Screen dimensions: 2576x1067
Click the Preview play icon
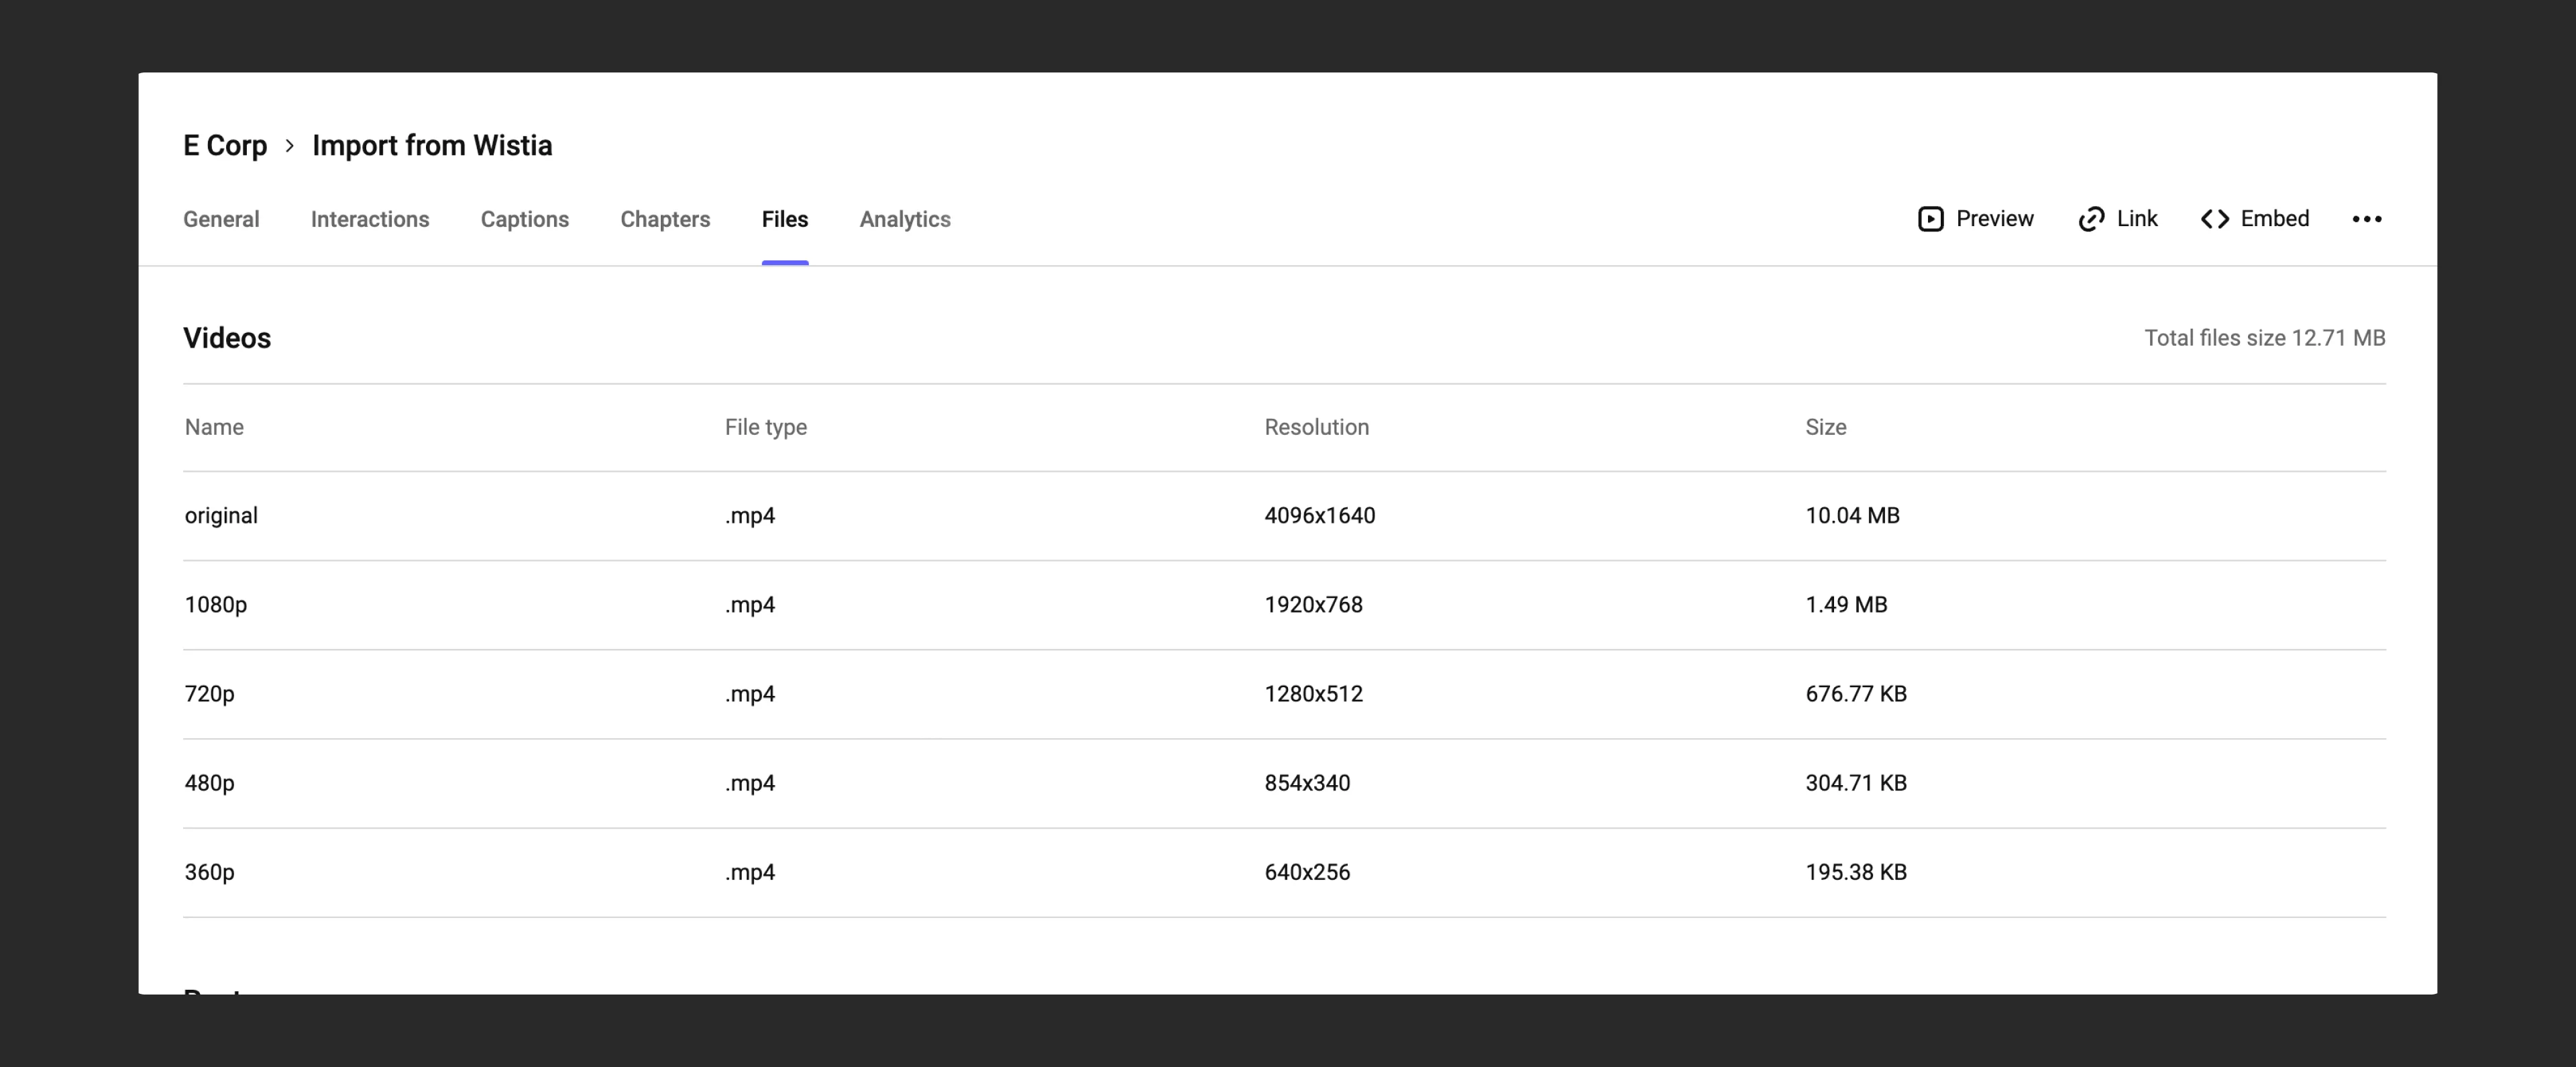(x=1930, y=219)
